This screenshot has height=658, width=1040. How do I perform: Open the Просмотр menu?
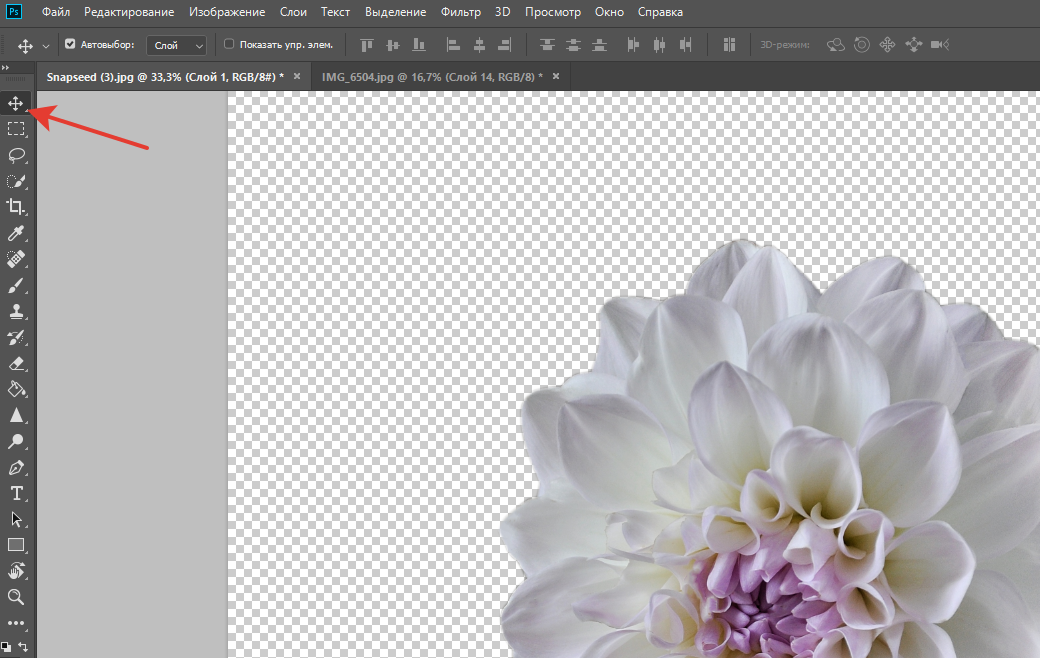point(552,12)
